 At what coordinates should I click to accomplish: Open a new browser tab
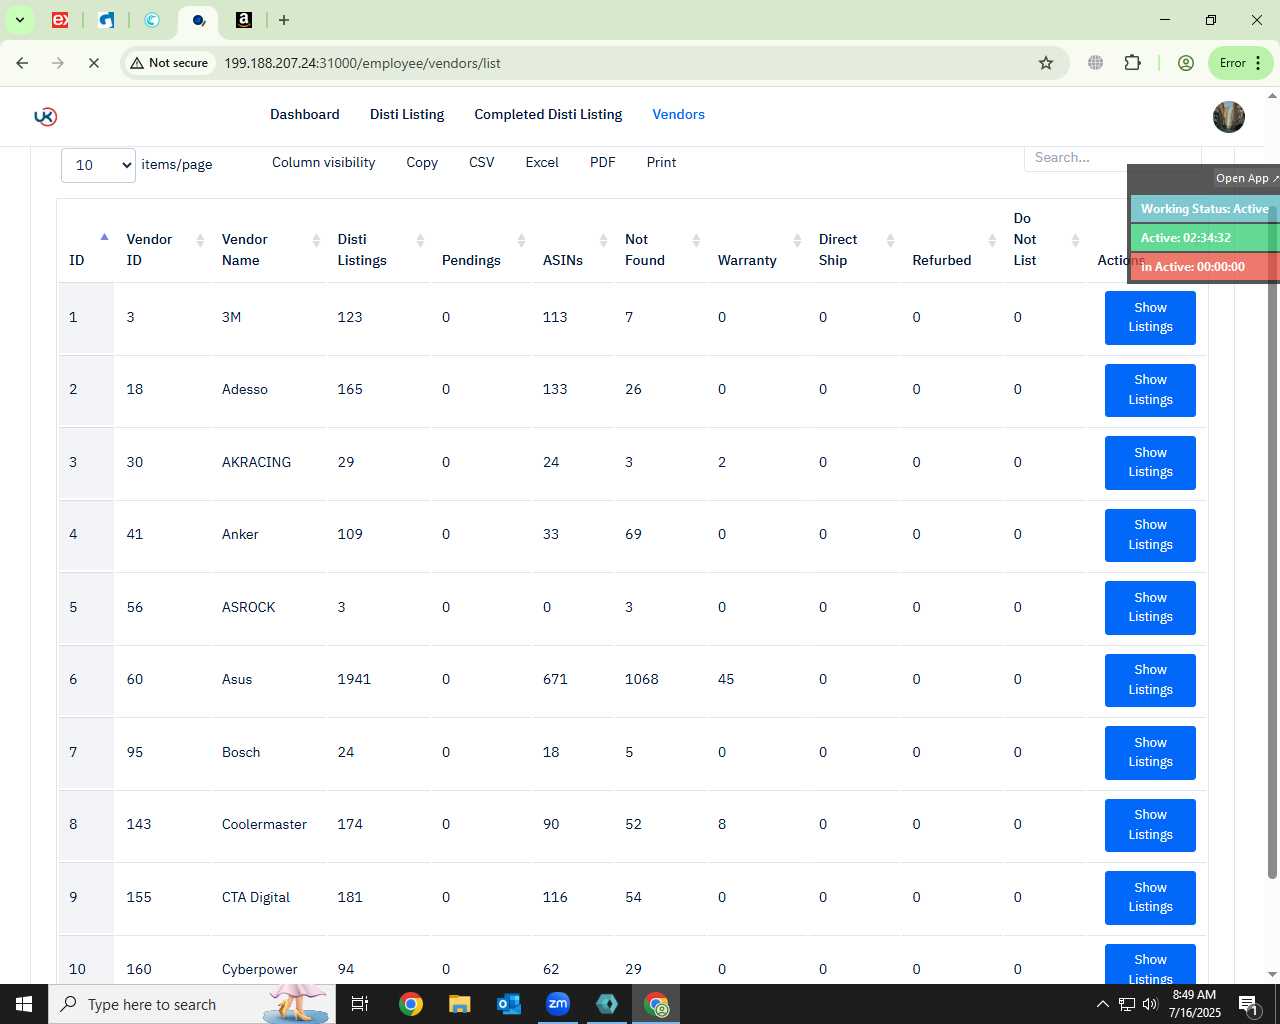[284, 20]
